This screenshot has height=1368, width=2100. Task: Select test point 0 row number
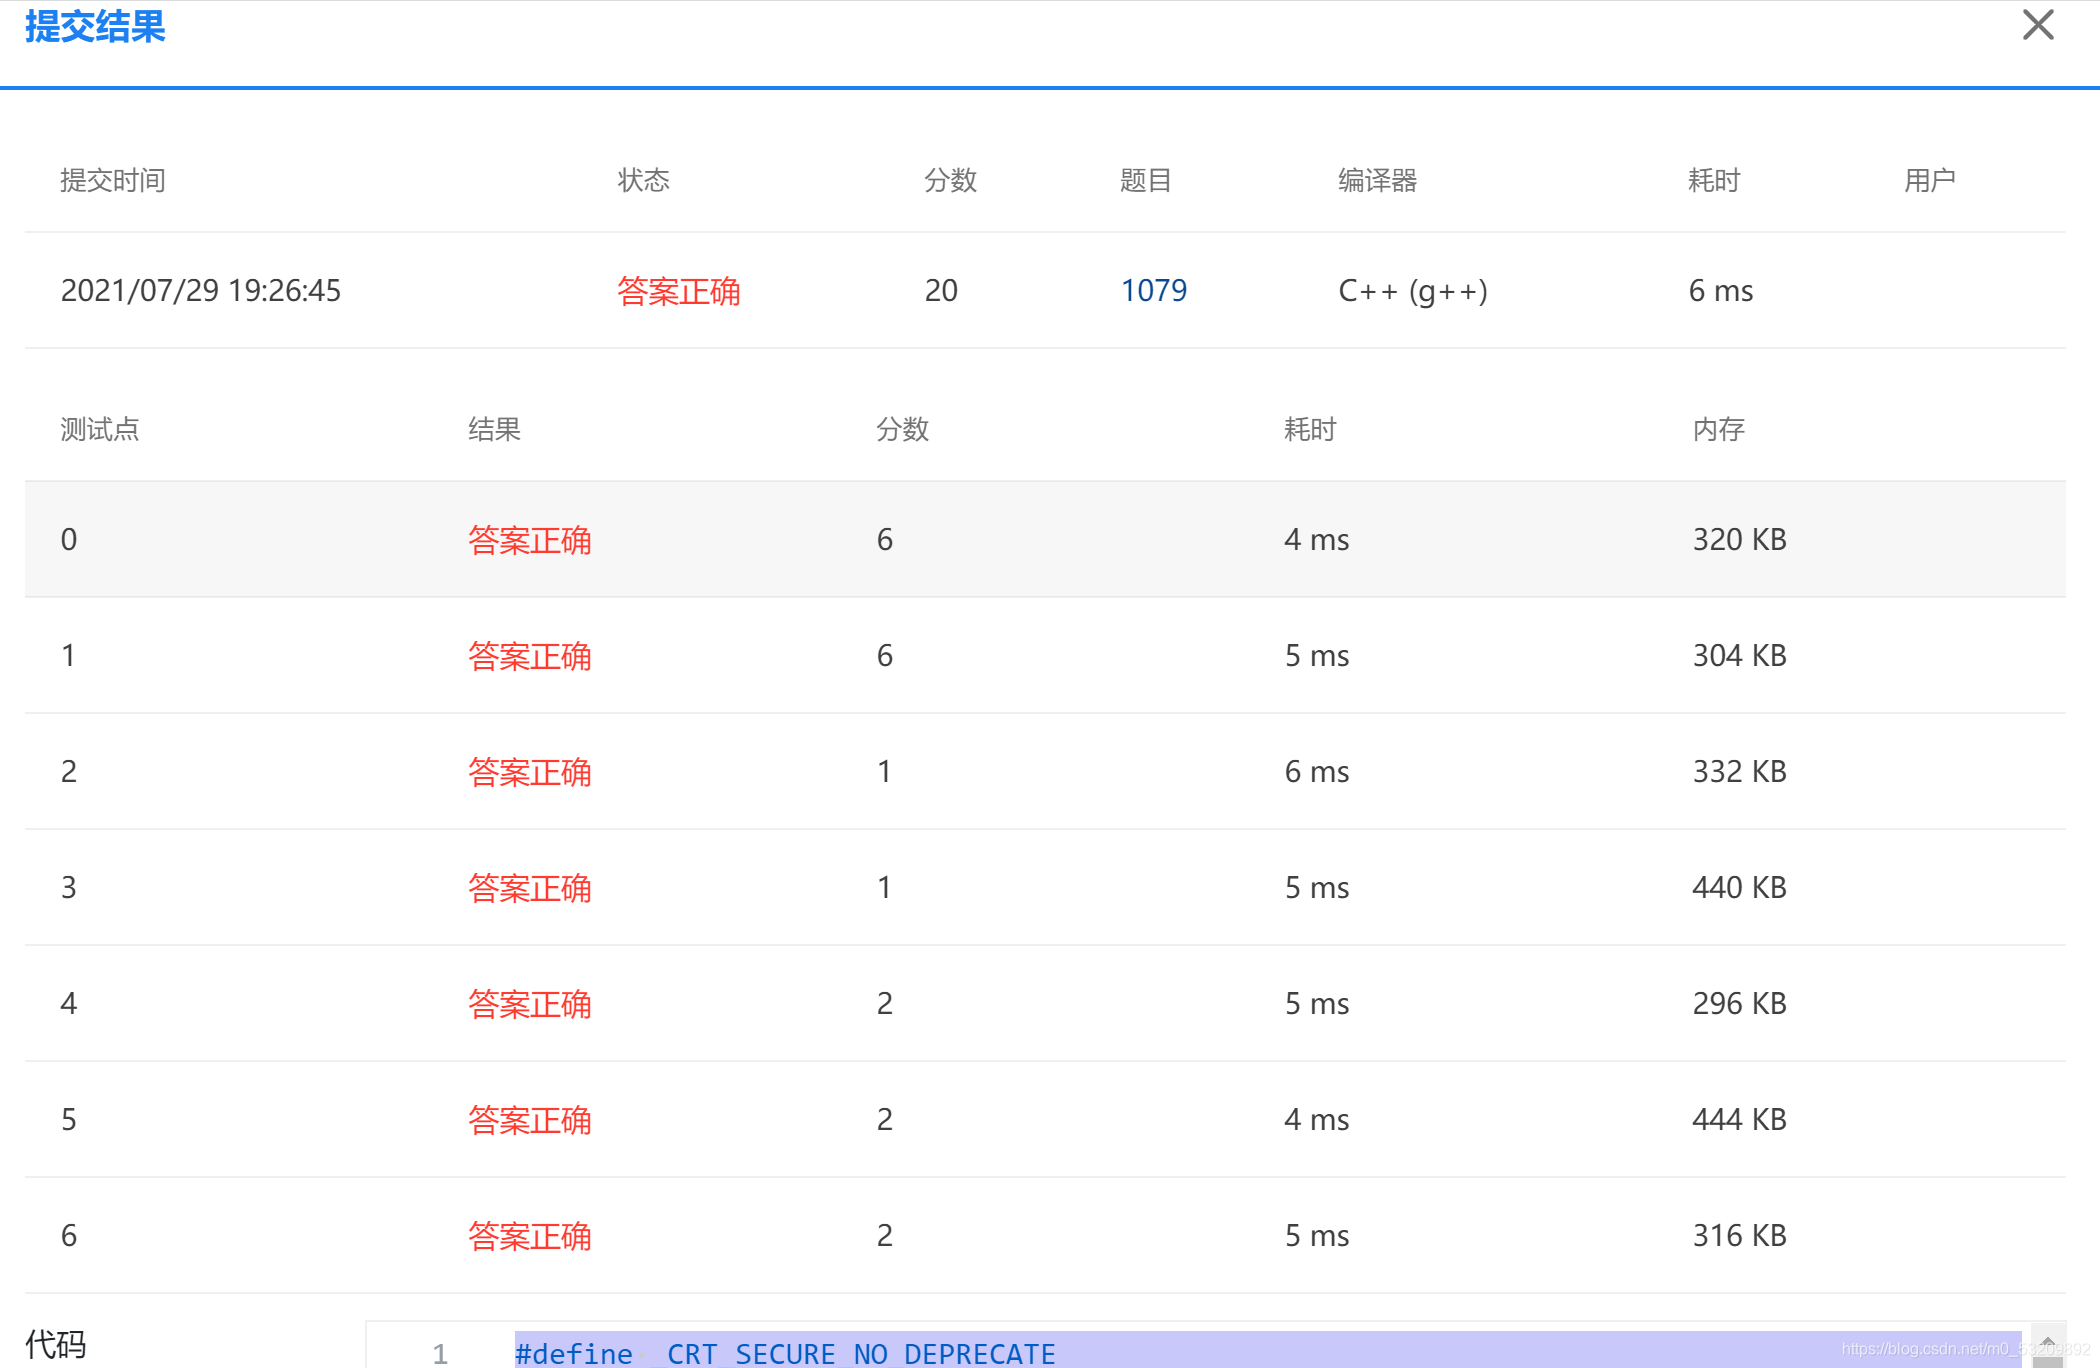69,540
